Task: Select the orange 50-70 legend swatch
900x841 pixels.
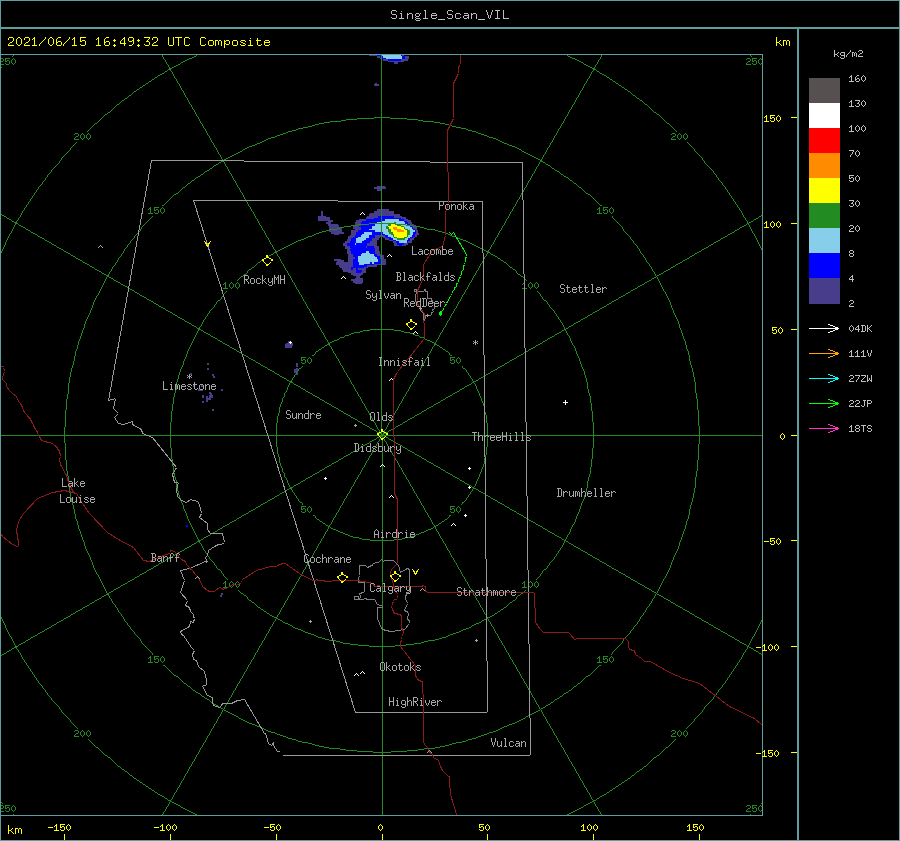Action: pyautogui.click(x=824, y=165)
